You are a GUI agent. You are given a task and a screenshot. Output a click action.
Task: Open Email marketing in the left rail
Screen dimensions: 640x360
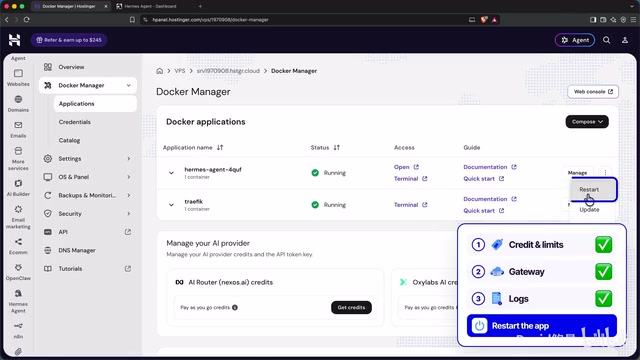[x=18, y=217]
